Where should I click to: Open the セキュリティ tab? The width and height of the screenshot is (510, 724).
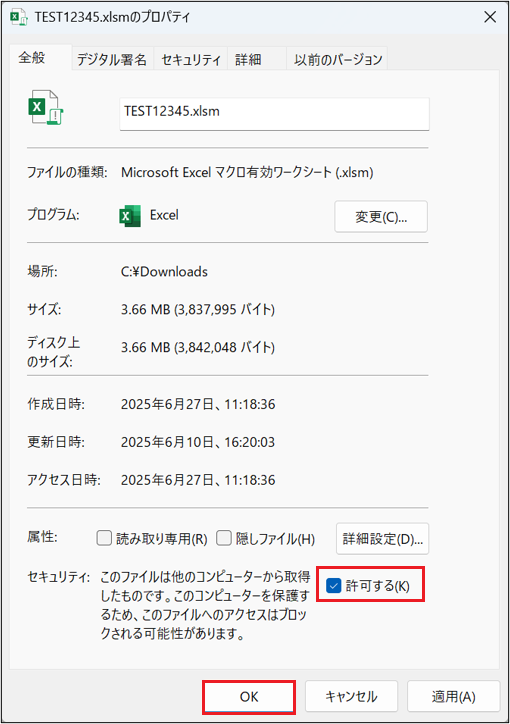pos(191,59)
